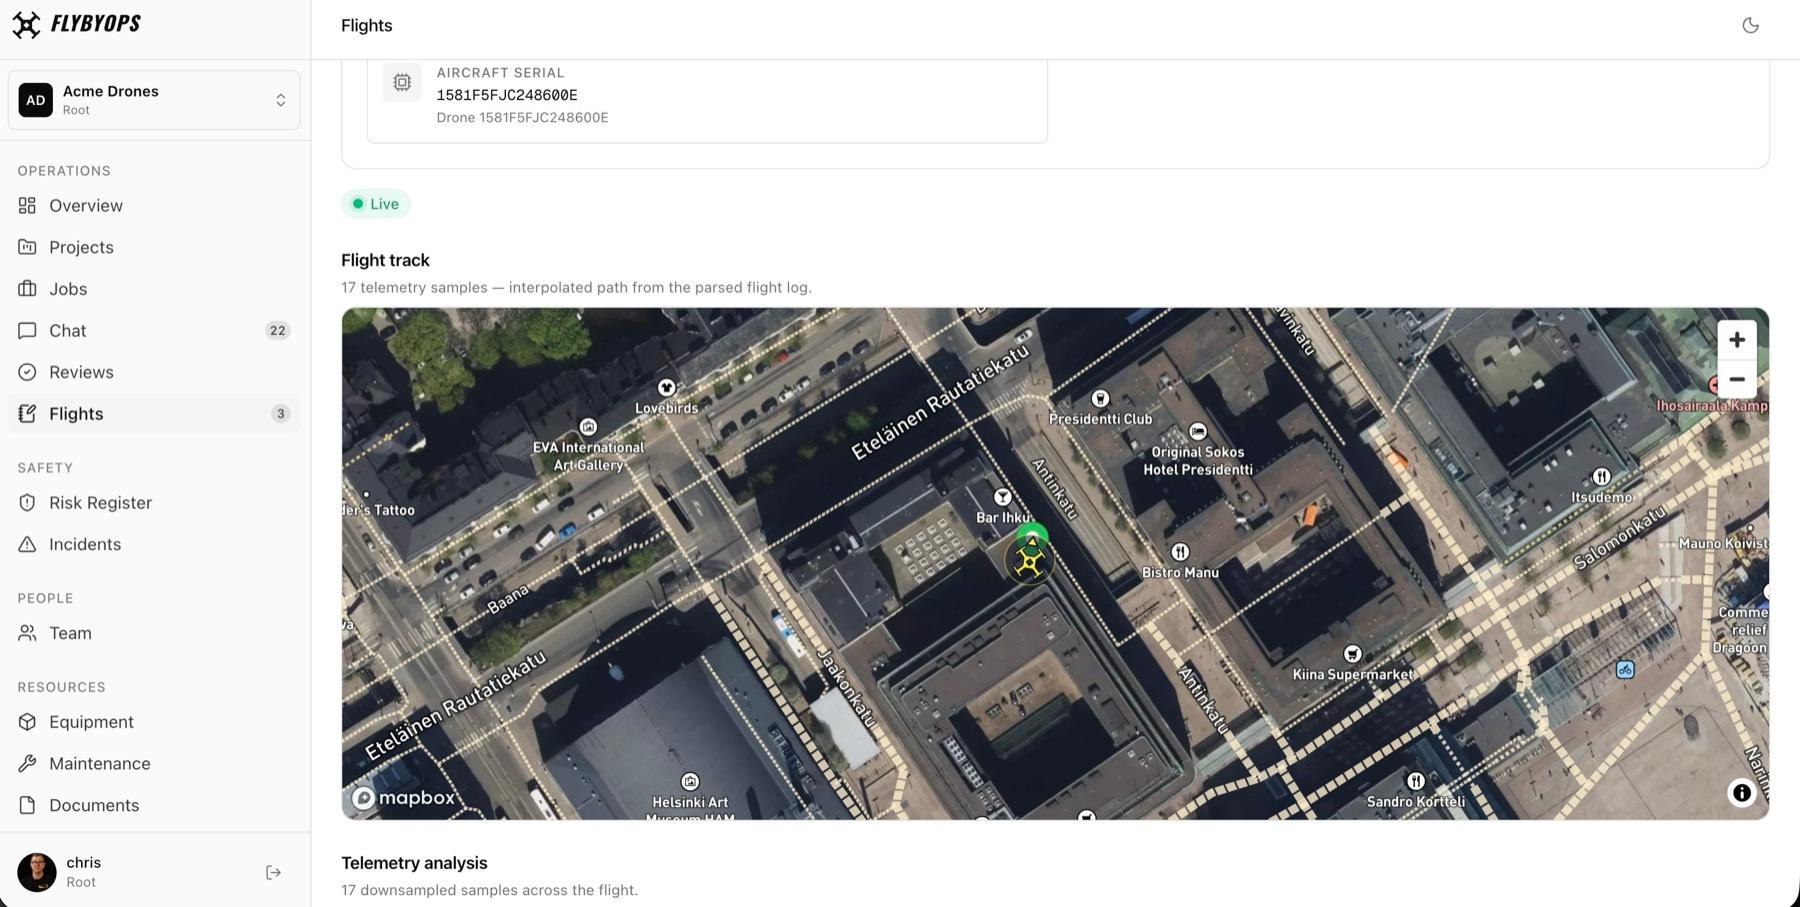Click the Flight track heading

[385, 260]
